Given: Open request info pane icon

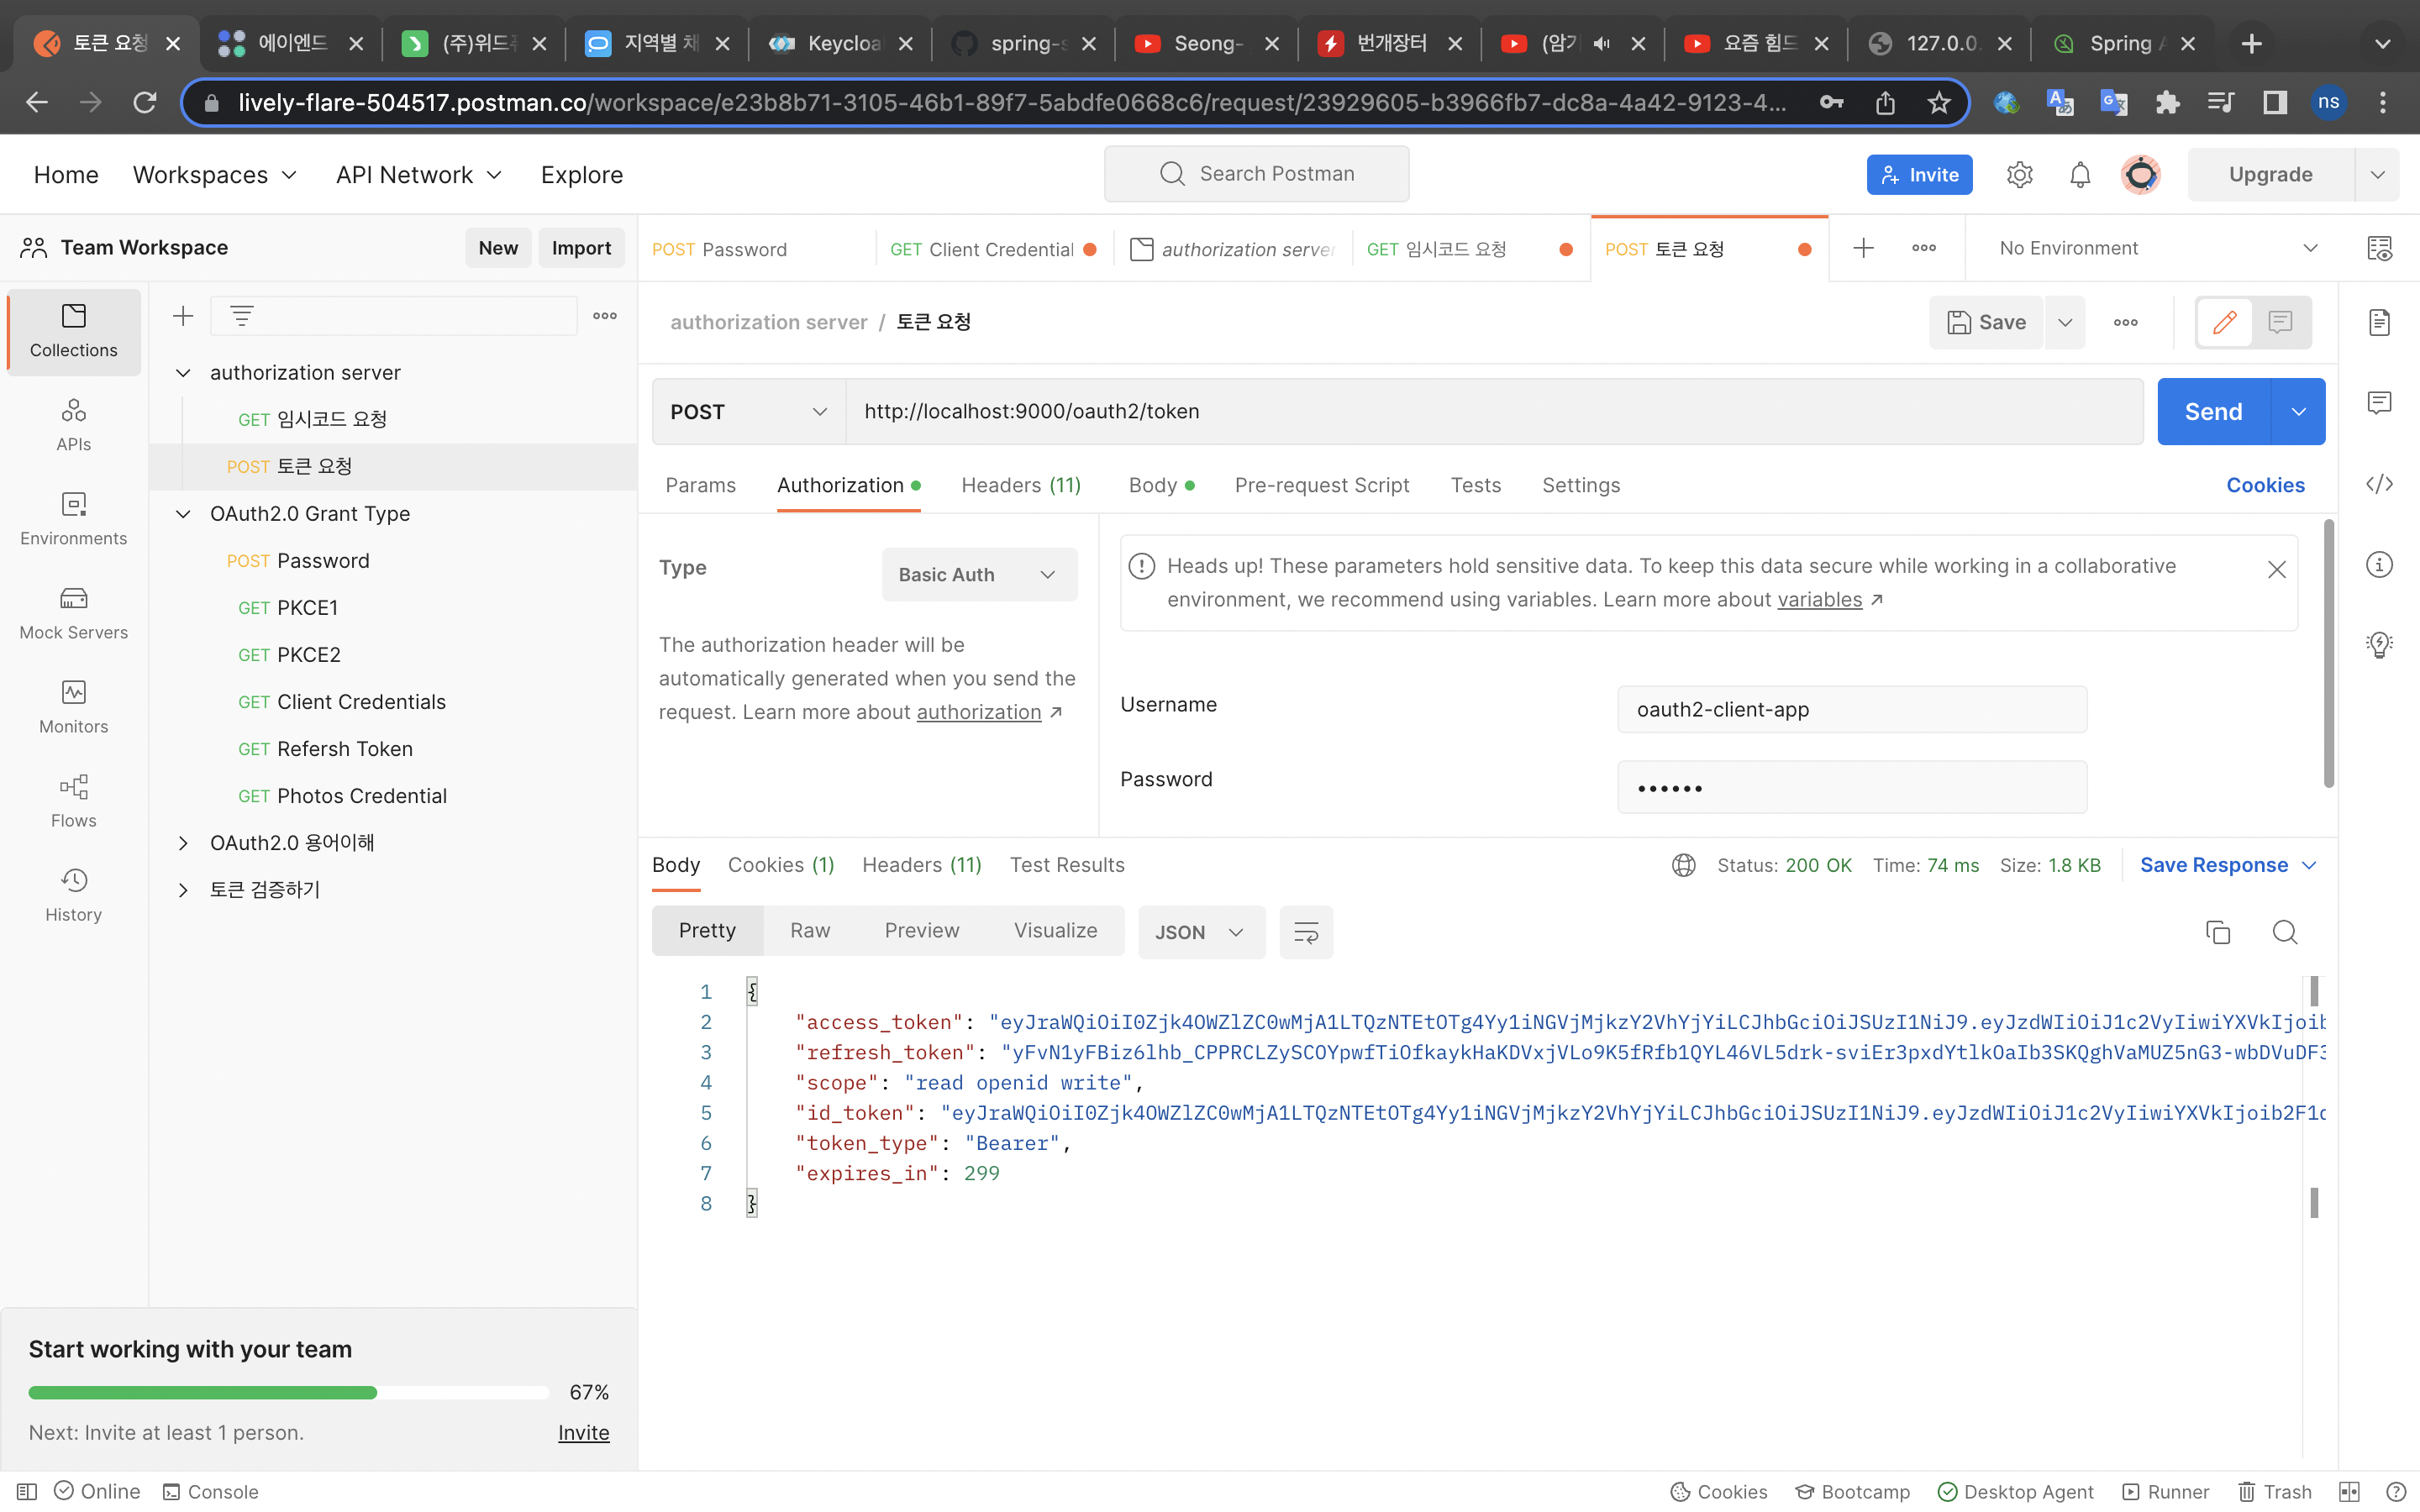Looking at the screenshot, I should click(2379, 565).
